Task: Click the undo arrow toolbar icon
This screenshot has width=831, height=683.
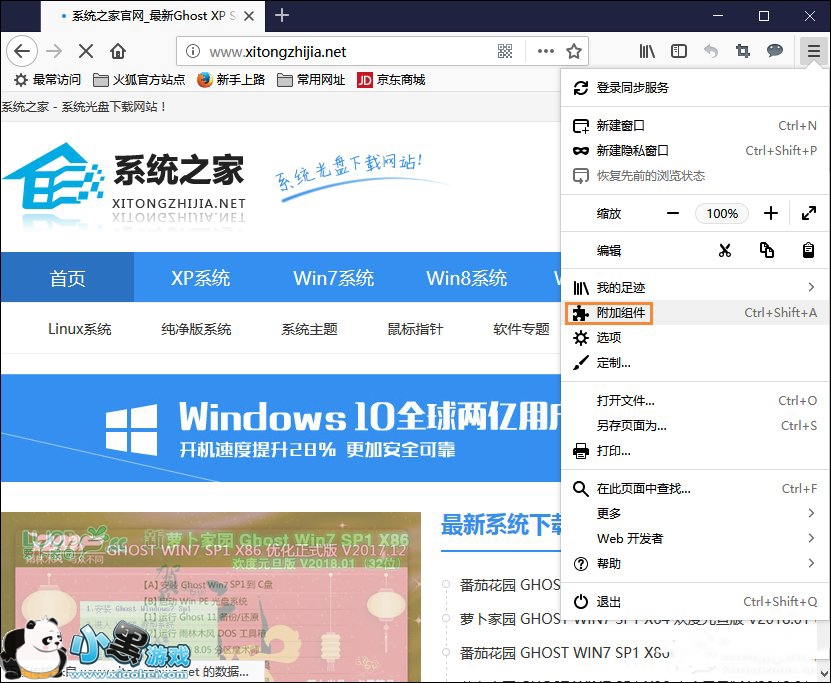Action: (711, 51)
